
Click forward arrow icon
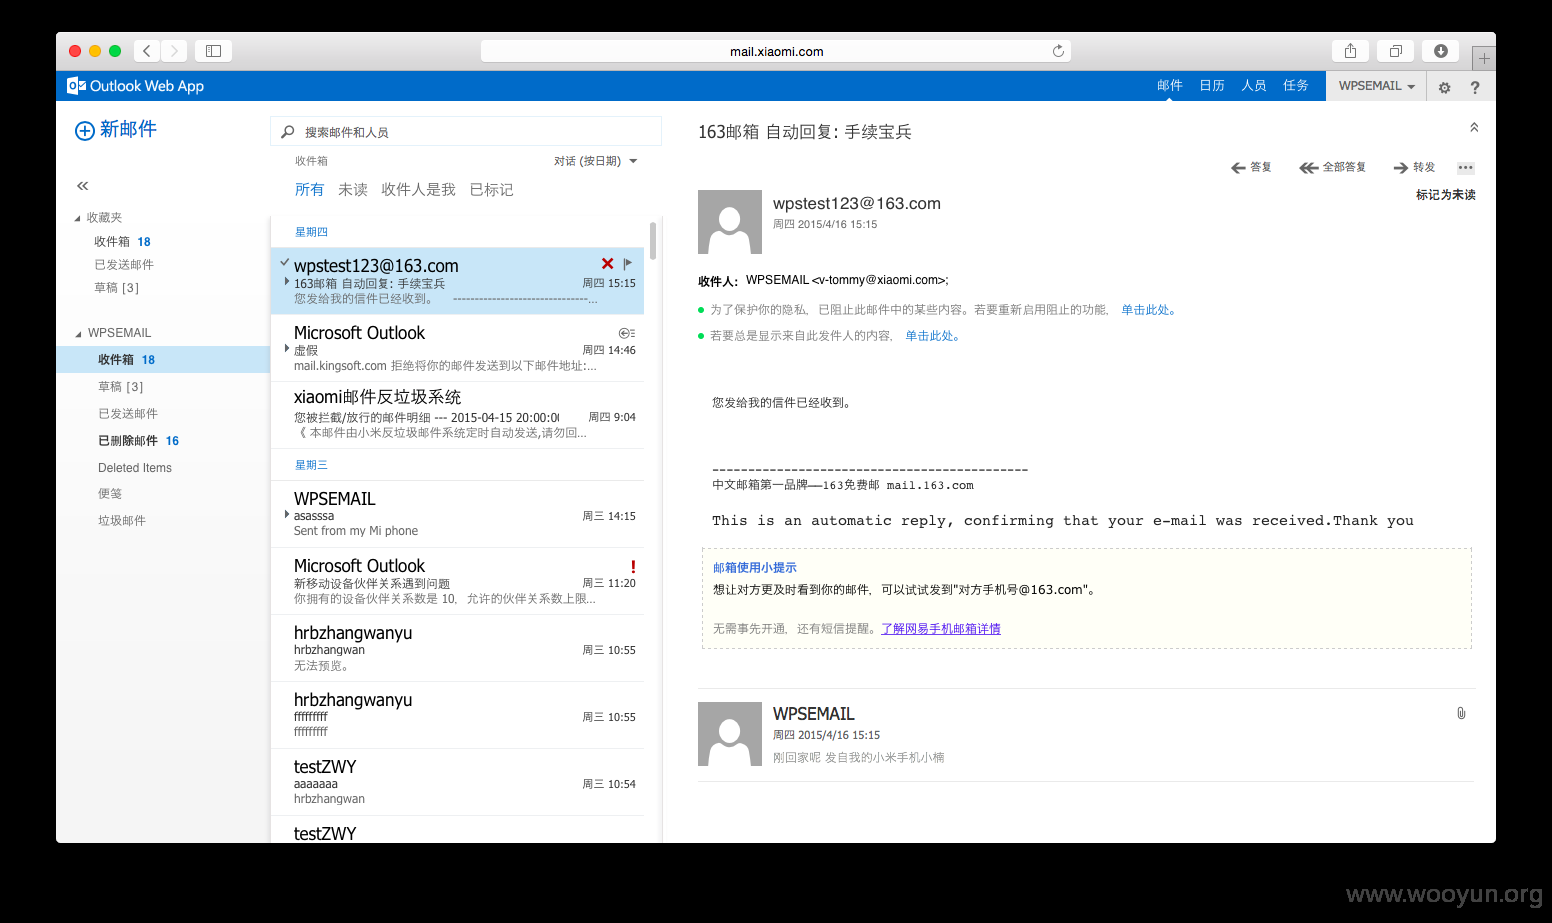(x=1401, y=168)
